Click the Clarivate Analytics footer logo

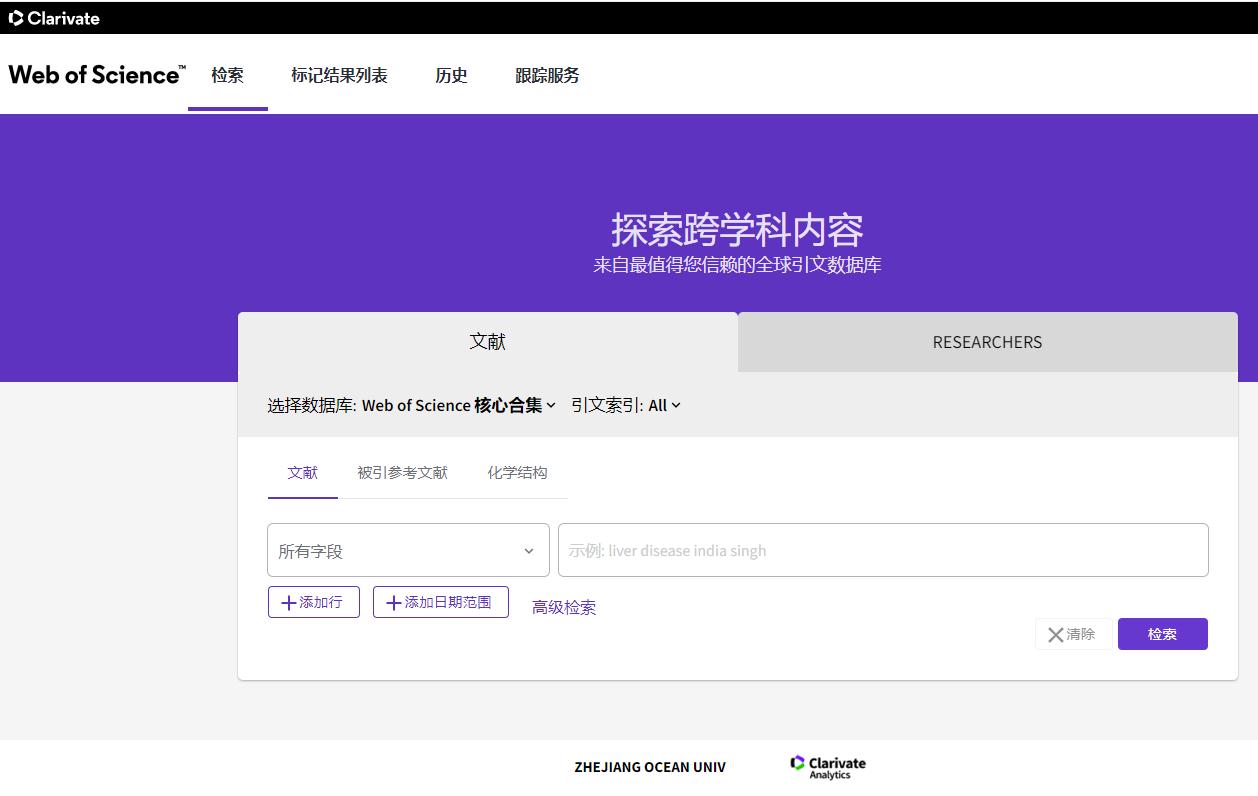coord(828,767)
